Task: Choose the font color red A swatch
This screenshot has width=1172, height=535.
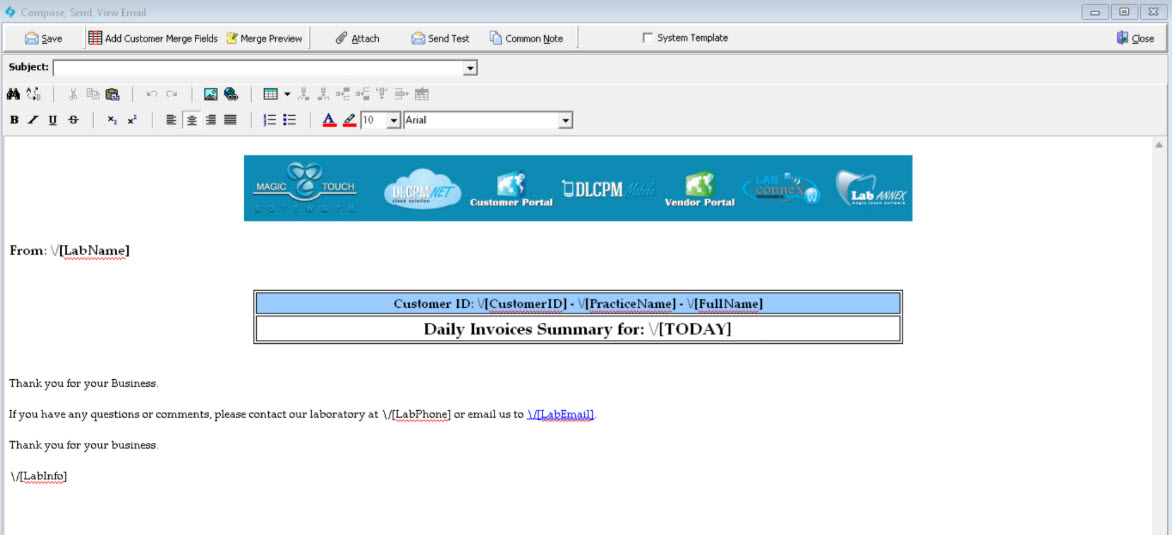Action: click(329, 120)
